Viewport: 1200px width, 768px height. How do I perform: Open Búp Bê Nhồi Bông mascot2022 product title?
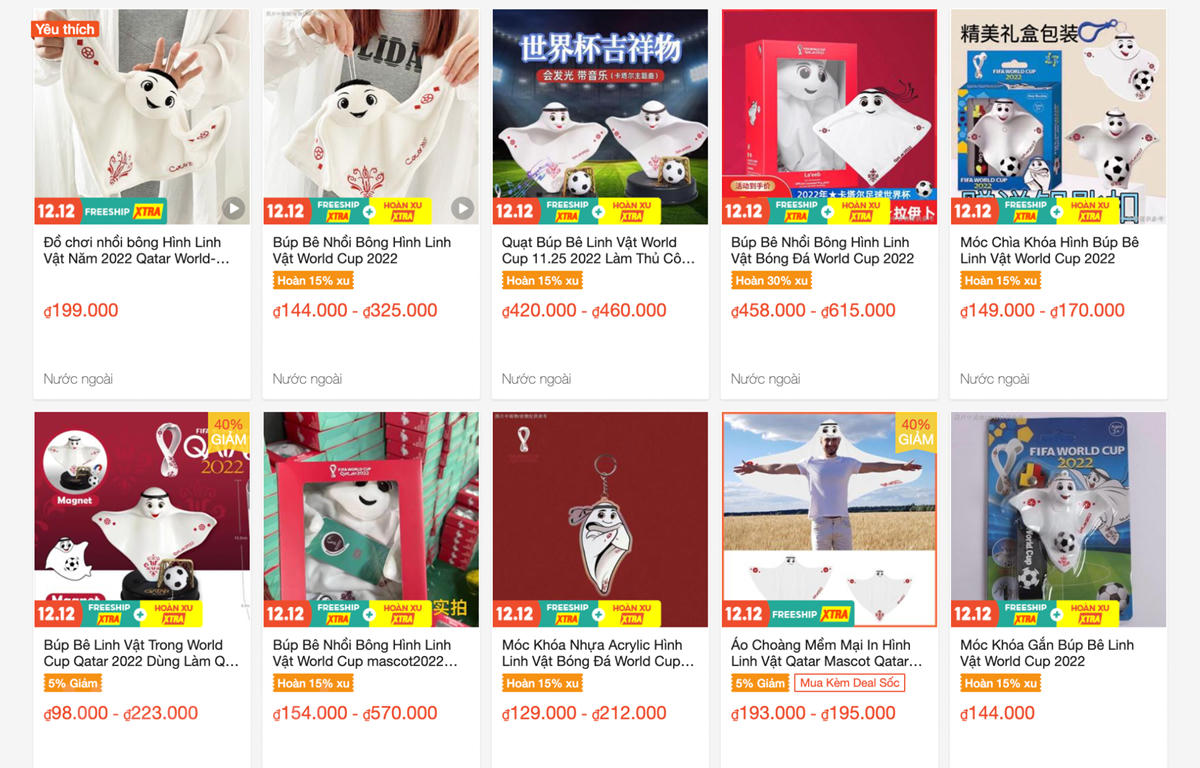(x=365, y=653)
